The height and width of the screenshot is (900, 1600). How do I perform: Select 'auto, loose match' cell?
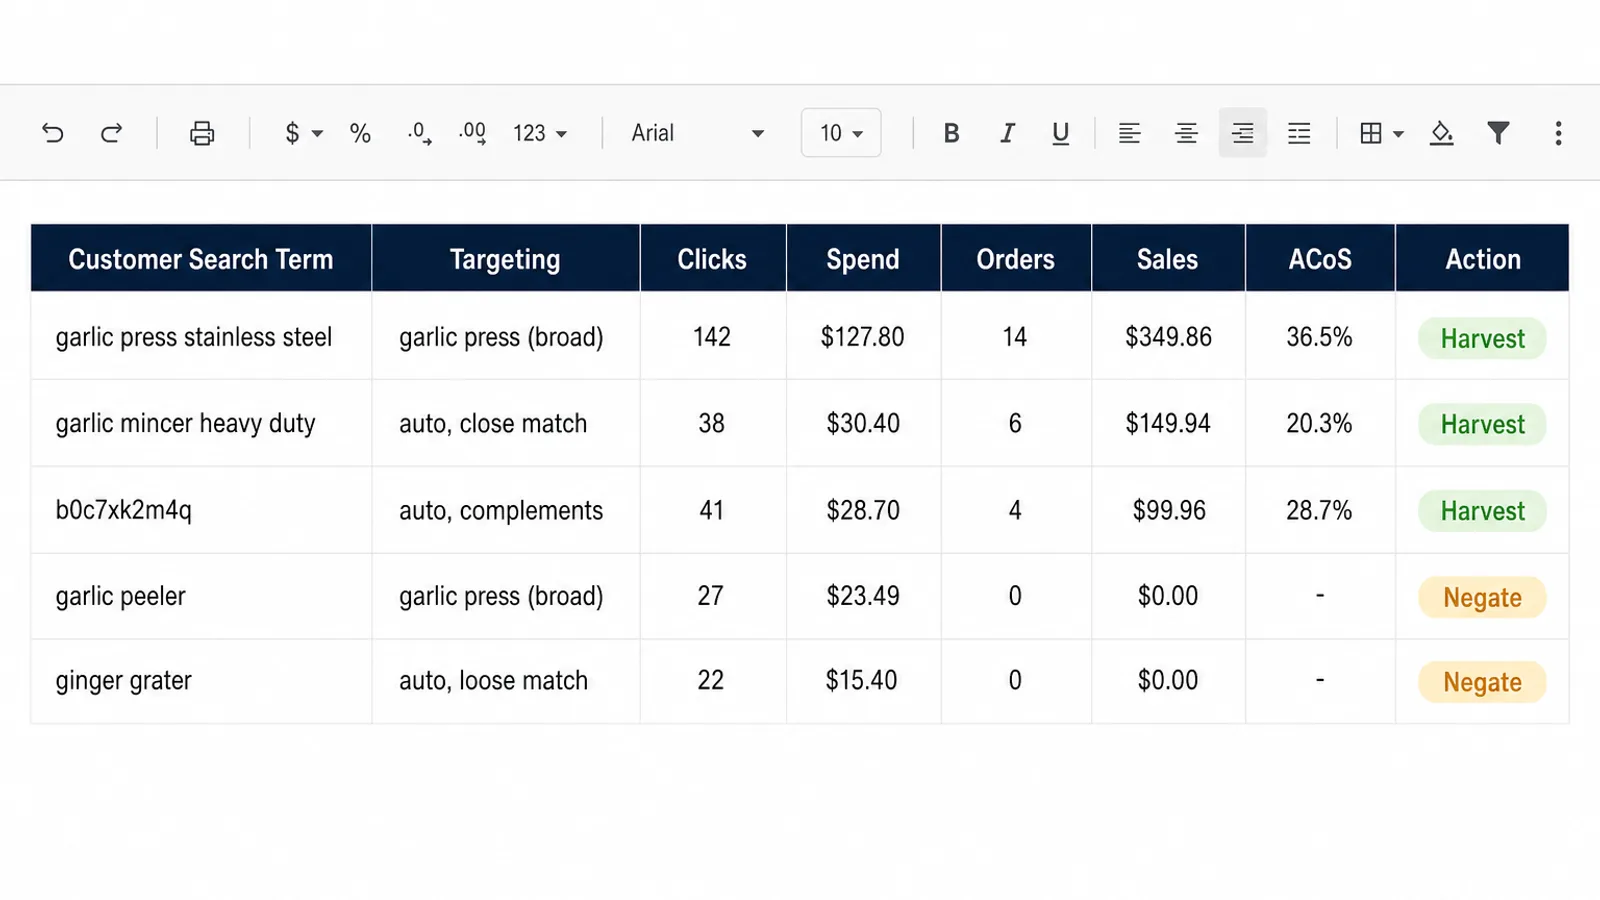point(505,681)
